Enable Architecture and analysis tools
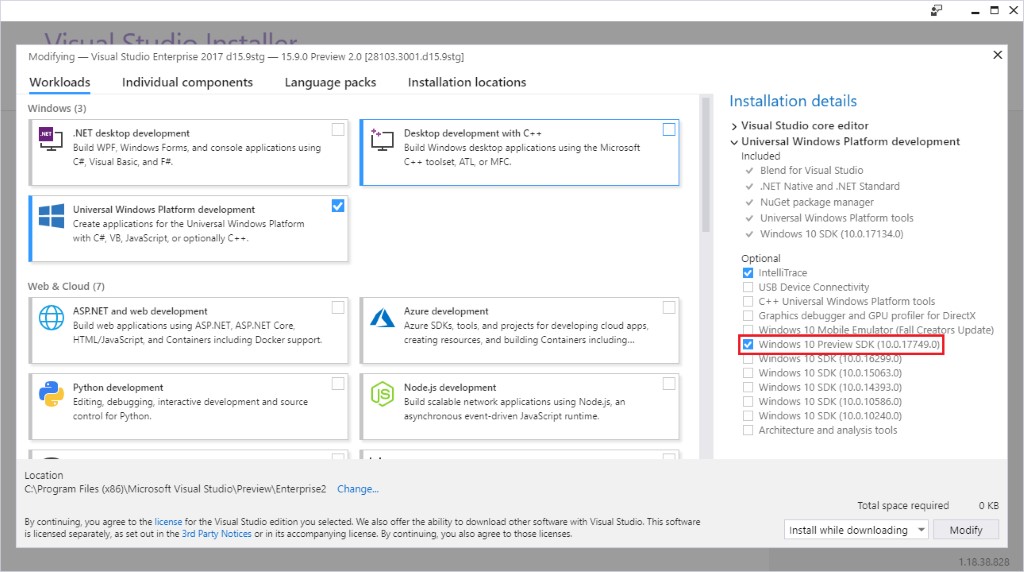This screenshot has height=572, width=1024. coord(748,430)
